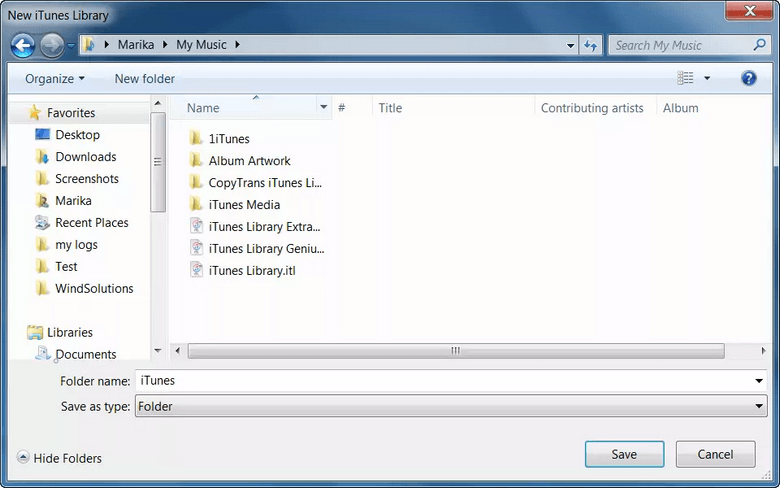This screenshot has width=780, height=488.
Task: Expand the arrow after My Music breadcrumb
Action: pyautogui.click(x=238, y=45)
